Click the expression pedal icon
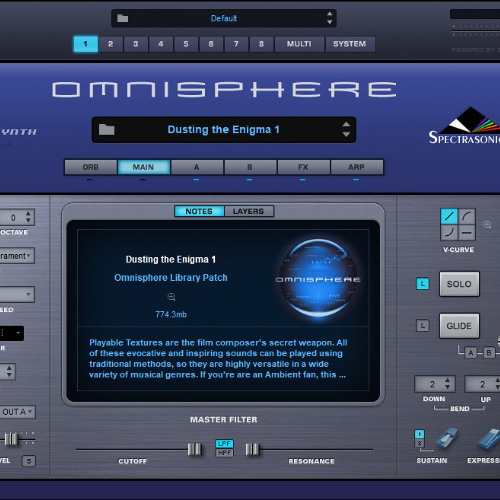The height and width of the screenshot is (500, 500). [x=489, y=438]
